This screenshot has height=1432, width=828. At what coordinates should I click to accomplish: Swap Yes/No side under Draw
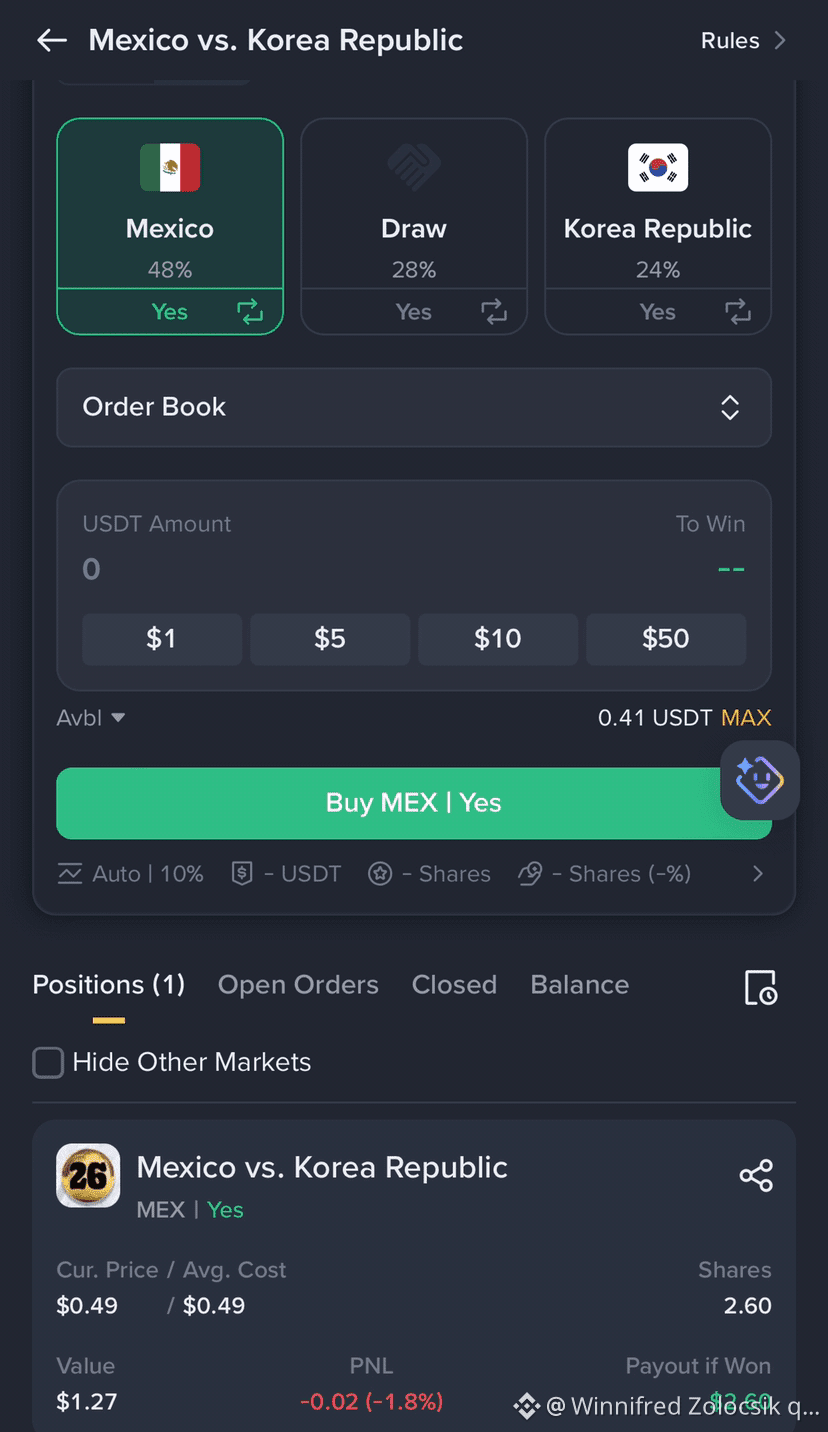494,312
